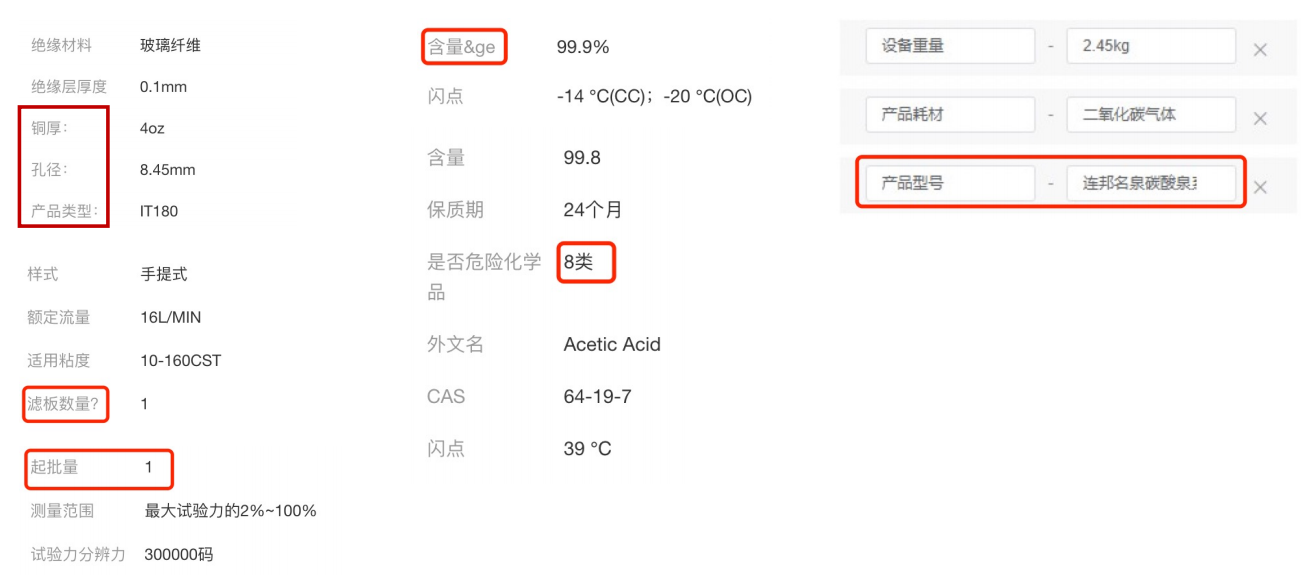Click the 铜厚 label

(50, 128)
